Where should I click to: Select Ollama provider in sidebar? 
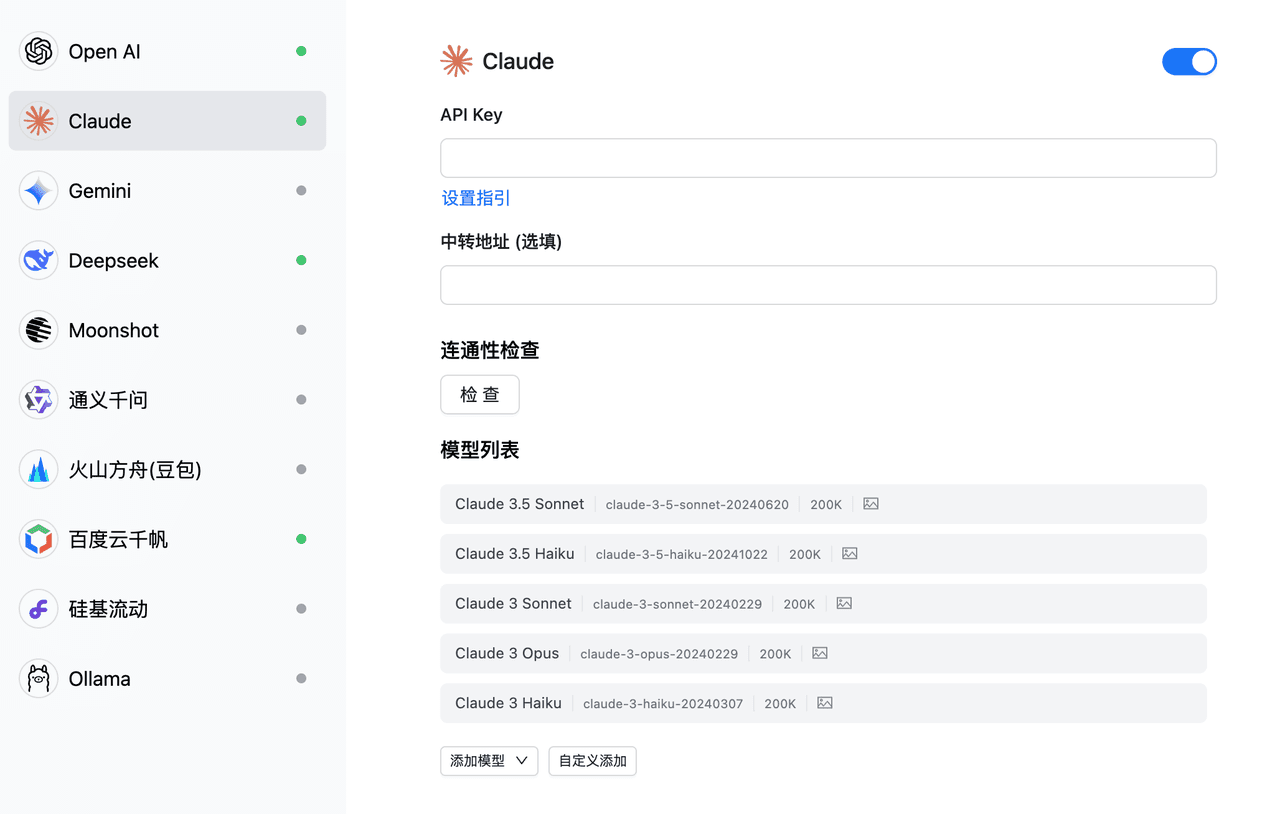click(167, 679)
